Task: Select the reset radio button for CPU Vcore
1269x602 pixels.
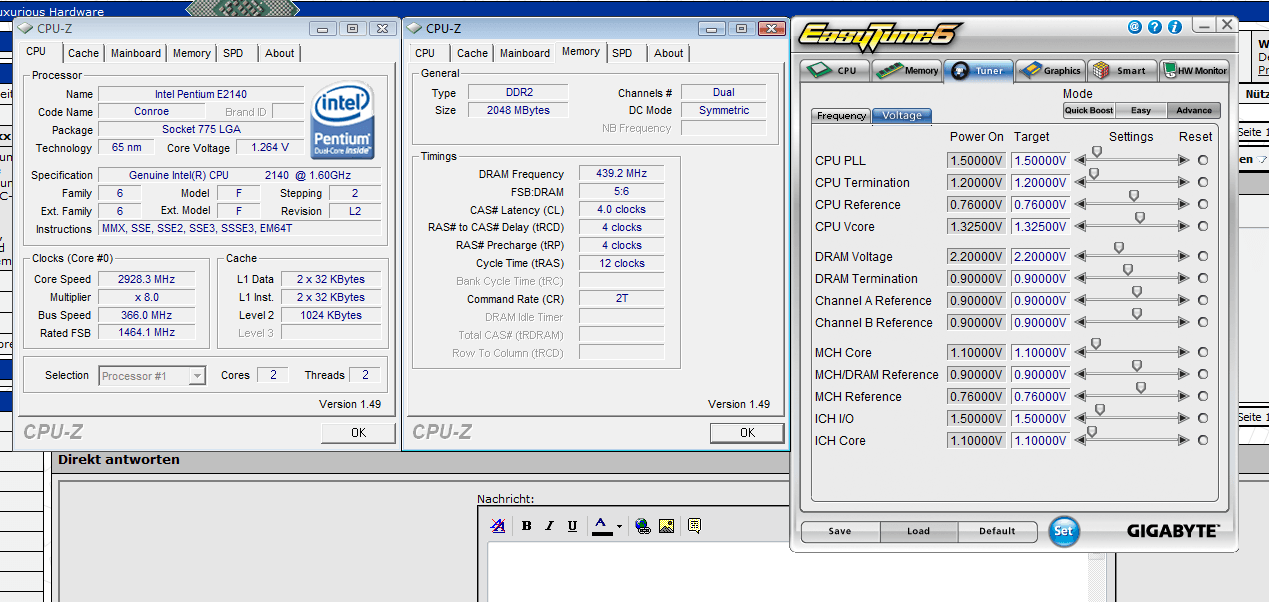Action: click(x=1203, y=226)
